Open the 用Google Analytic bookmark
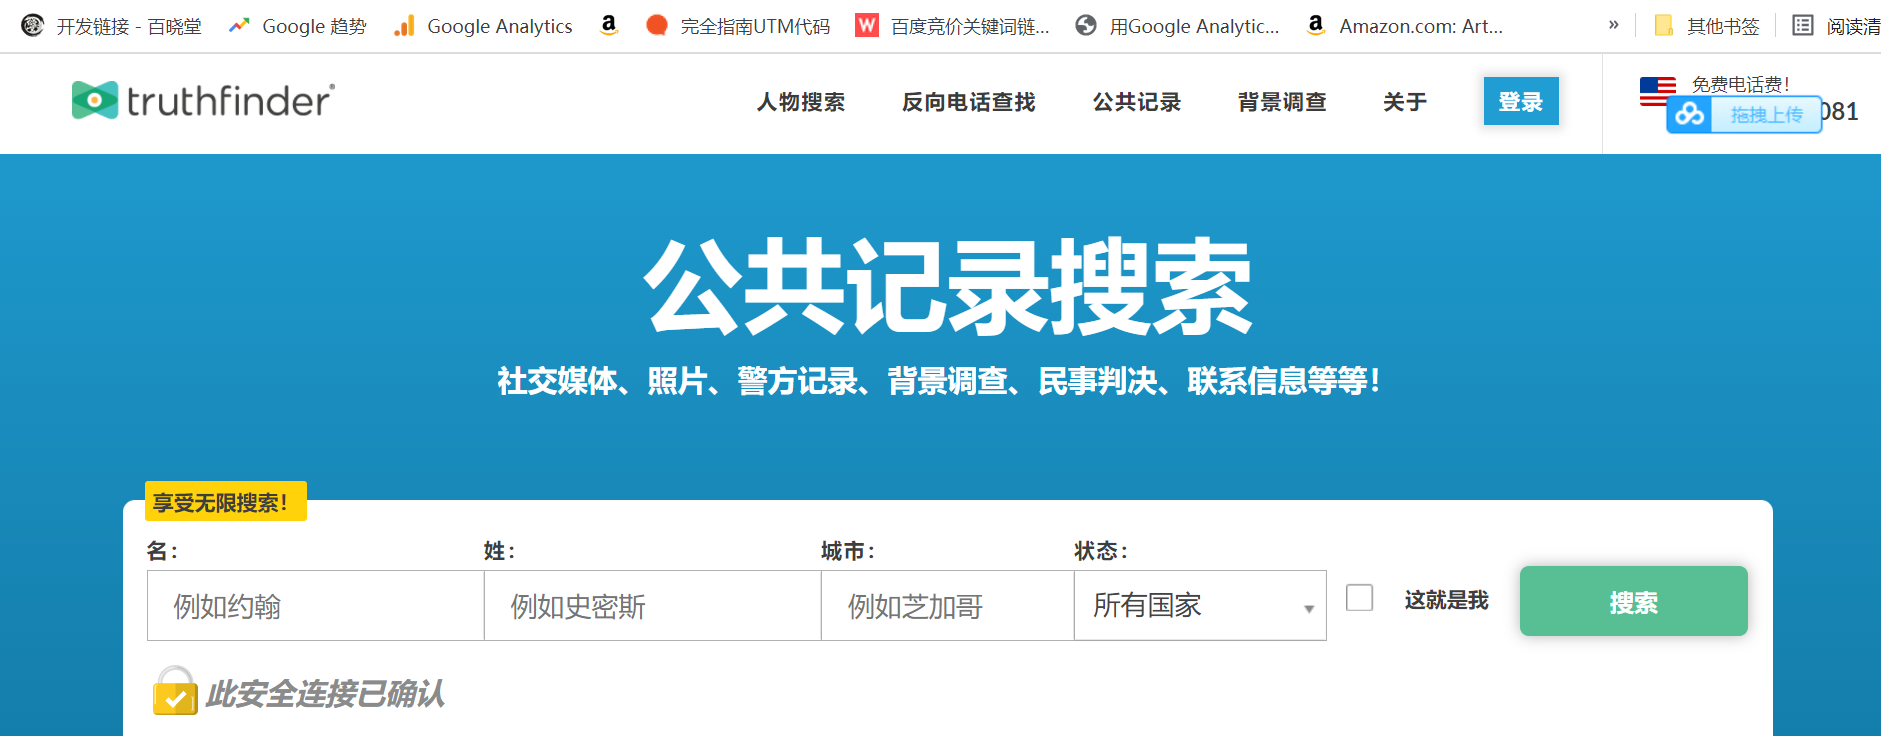This screenshot has height=736, width=1881. click(1178, 26)
